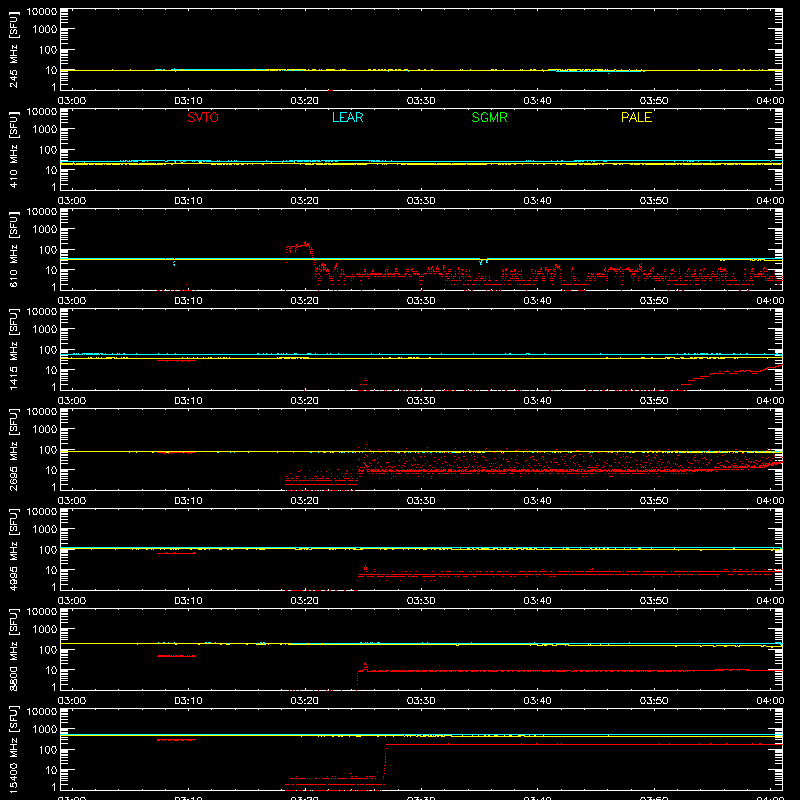The width and height of the screenshot is (800, 800).
Task: Click the 03:00 tick label below 1415 MHz panel
Action: point(72,401)
